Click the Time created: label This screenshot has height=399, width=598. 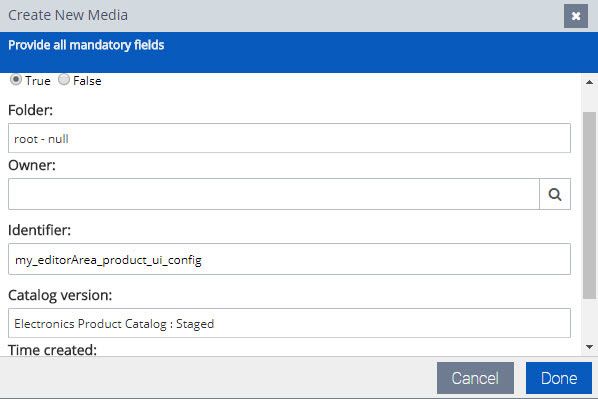point(52,350)
